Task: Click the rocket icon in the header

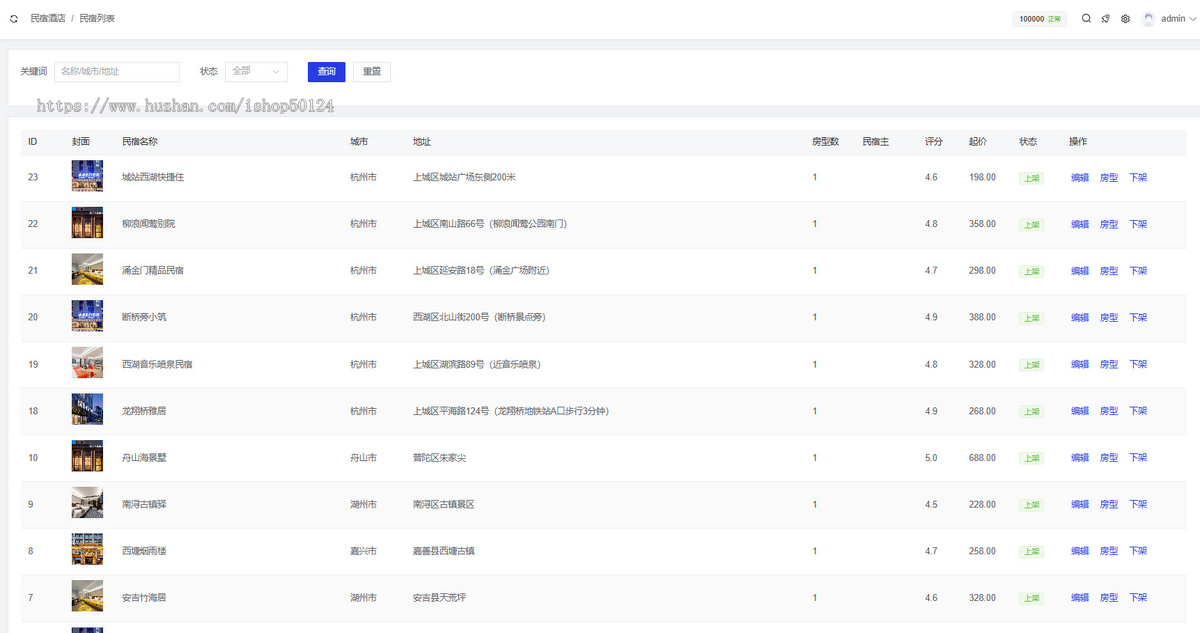Action: pos(1106,18)
